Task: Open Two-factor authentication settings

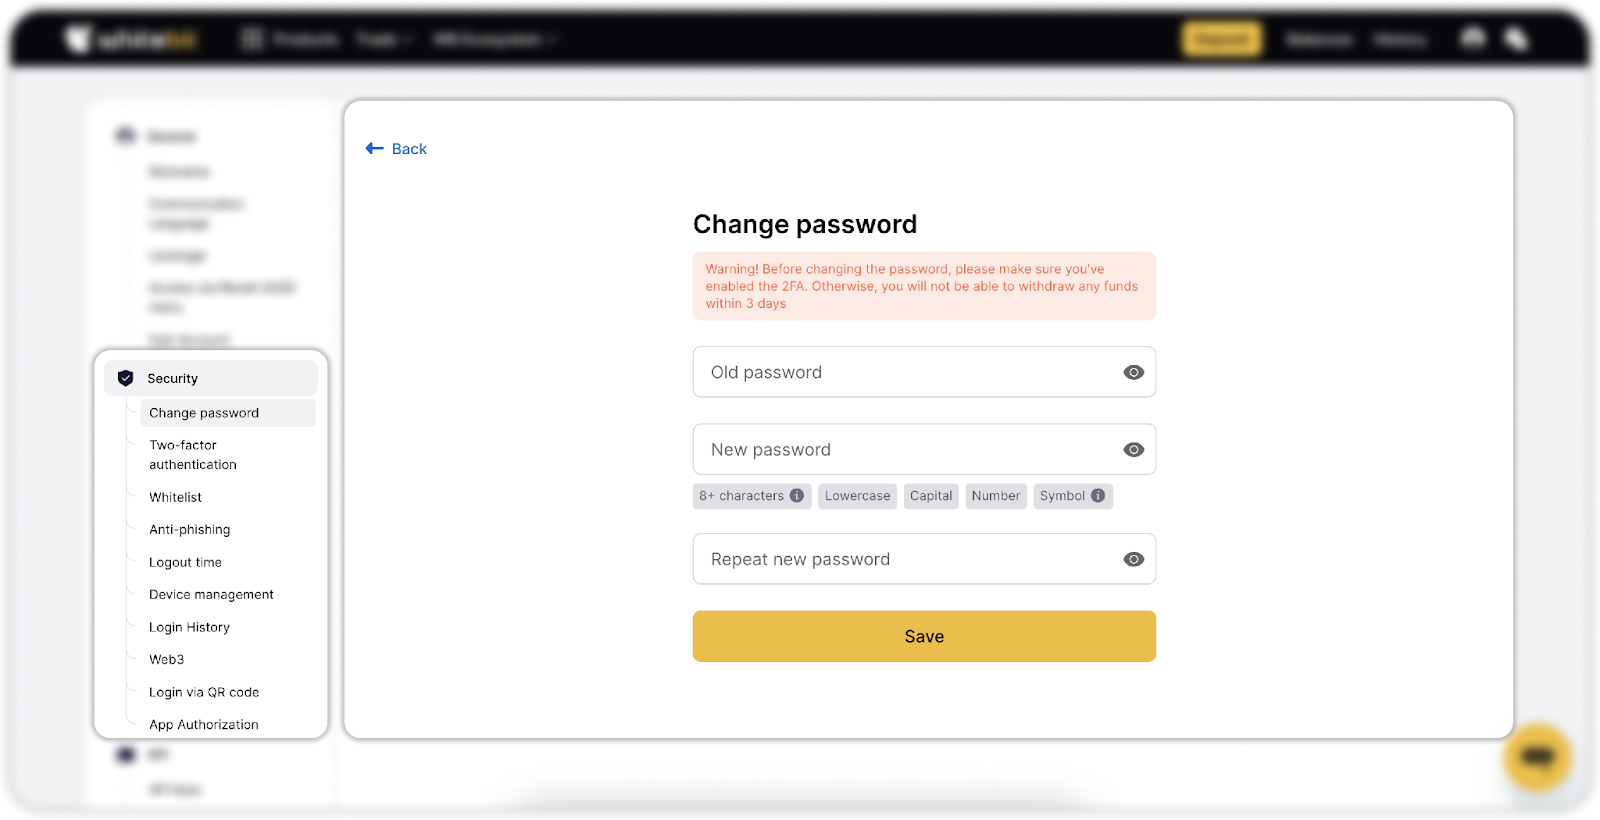Action: click(193, 455)
